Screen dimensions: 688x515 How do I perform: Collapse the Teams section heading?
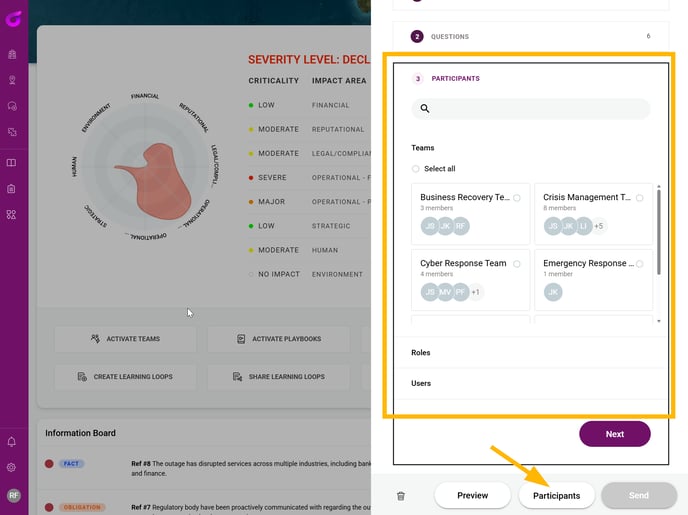coord(423,148)
